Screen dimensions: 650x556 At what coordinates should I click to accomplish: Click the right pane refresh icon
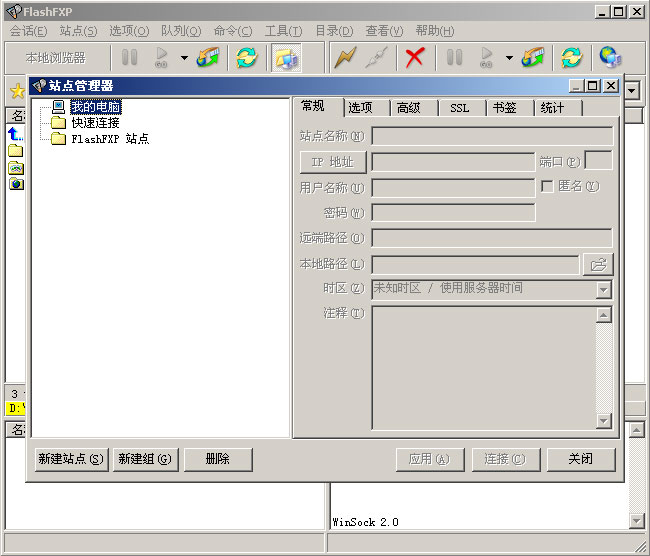[x=571, y=57]
